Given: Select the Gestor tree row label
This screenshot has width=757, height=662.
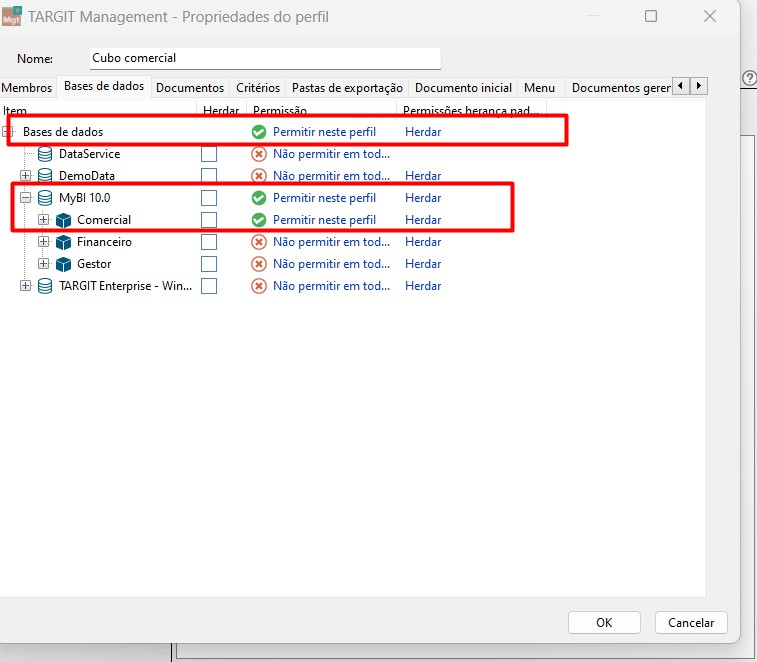Looking at the screenshot, I should point(94,264).
